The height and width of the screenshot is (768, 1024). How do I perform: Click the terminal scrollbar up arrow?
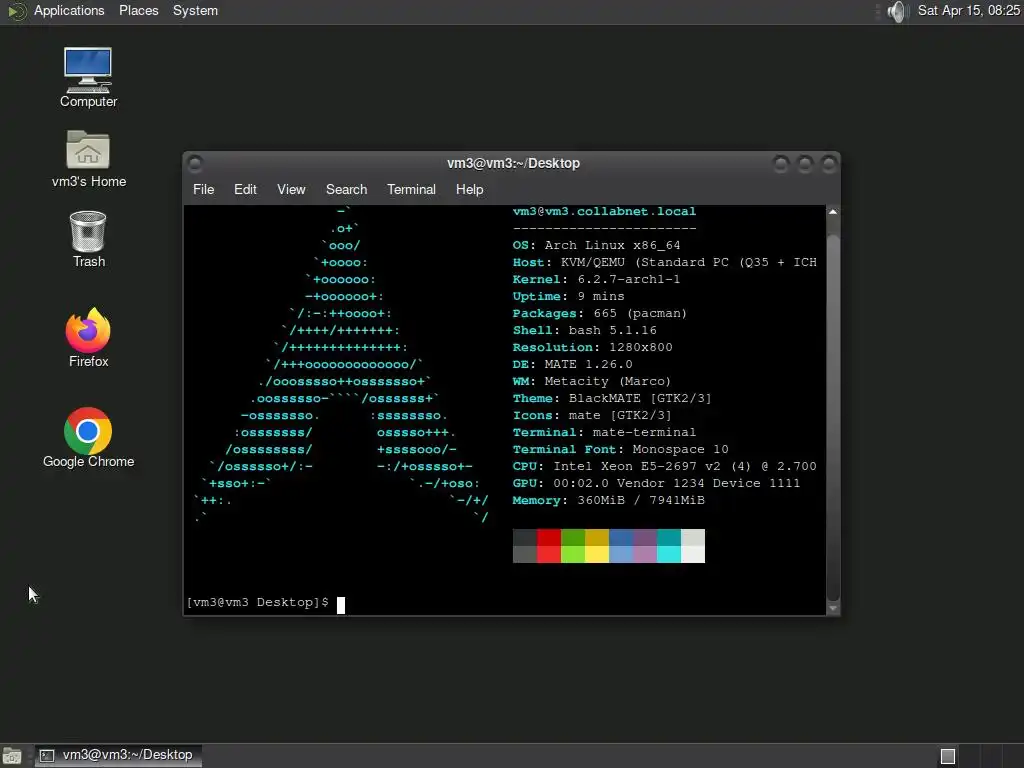pyautogui.click(x=833, y=212)
